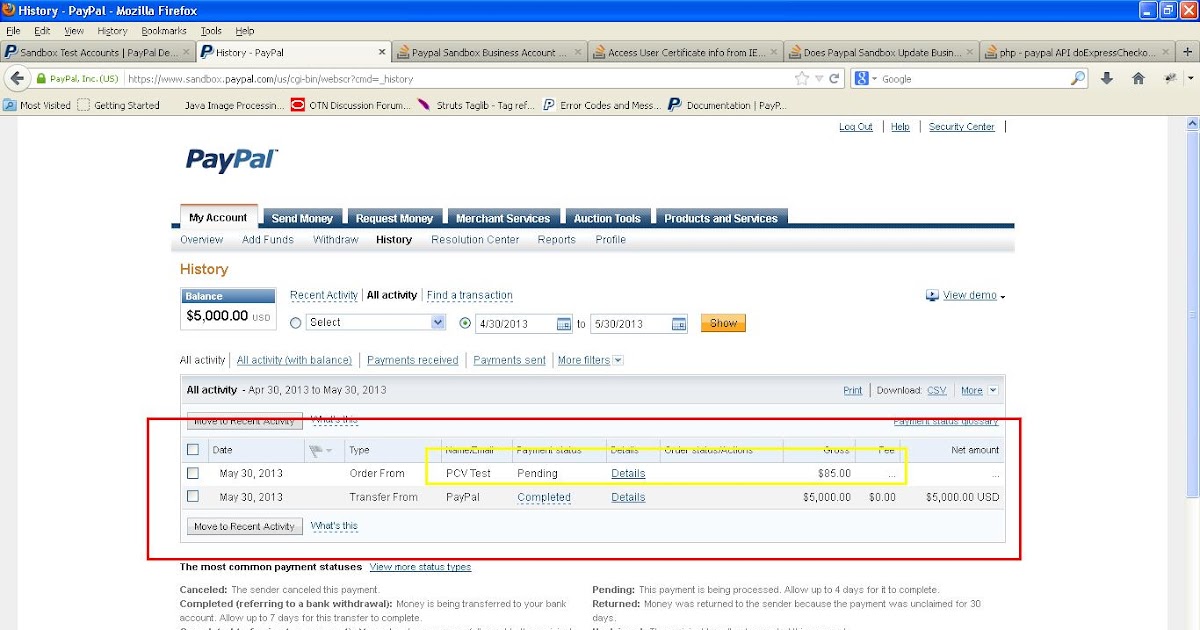The image size is (1200, 630).
Task: Close the History - PayPal tab
Action: pos(383,52)
